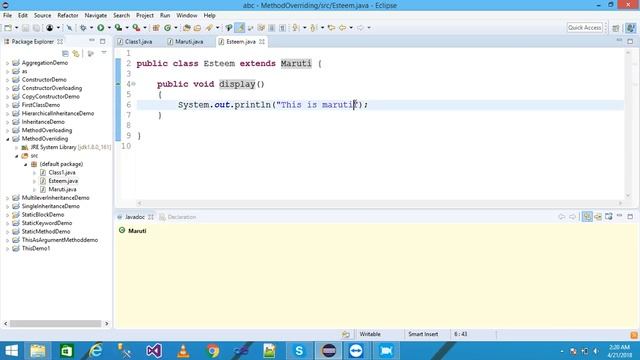Click the Open Task toolbar icon
The height and width of the screenshot is (360, 640).
[x=198, y=28]
